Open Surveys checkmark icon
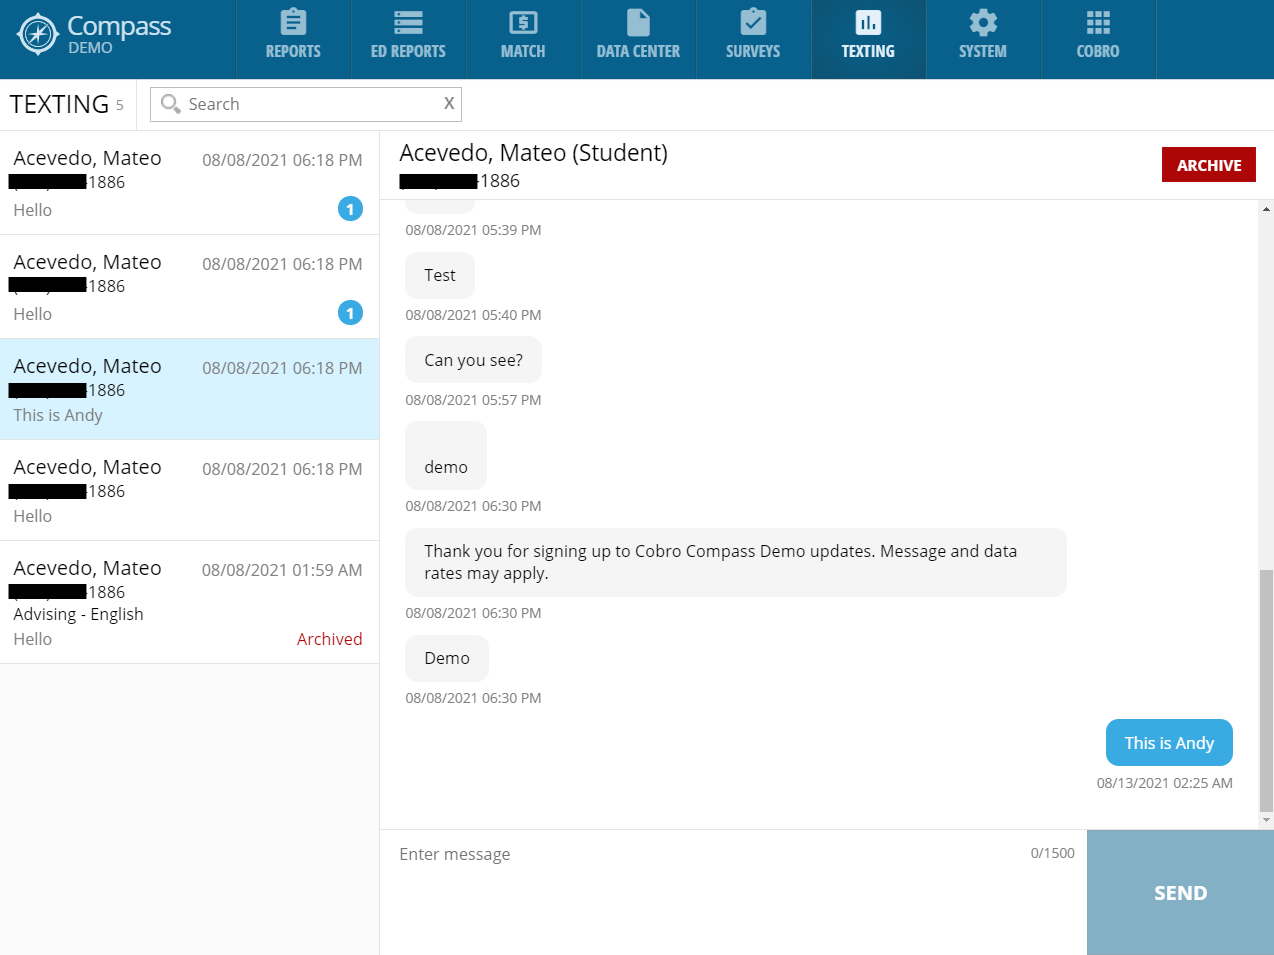 click(x=753, y=23)
